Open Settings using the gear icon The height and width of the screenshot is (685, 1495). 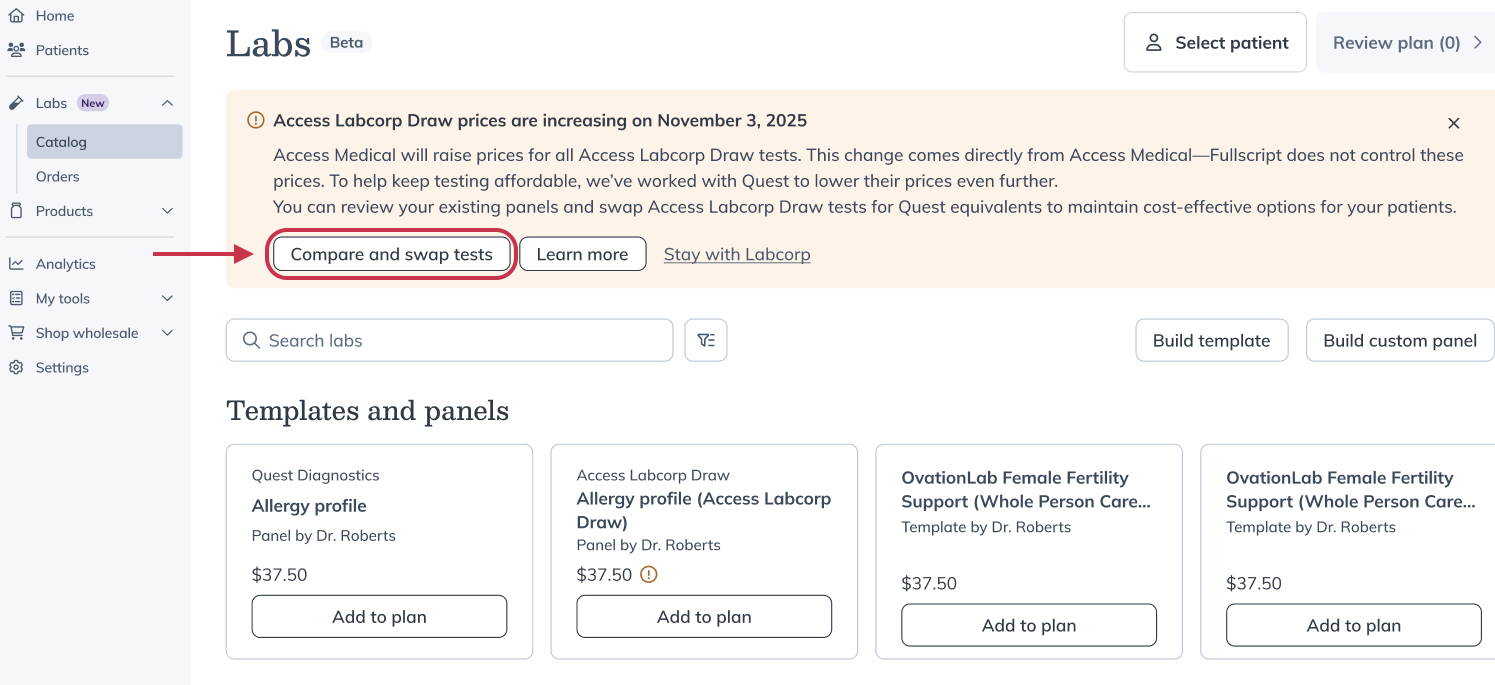tap(17, 367)
